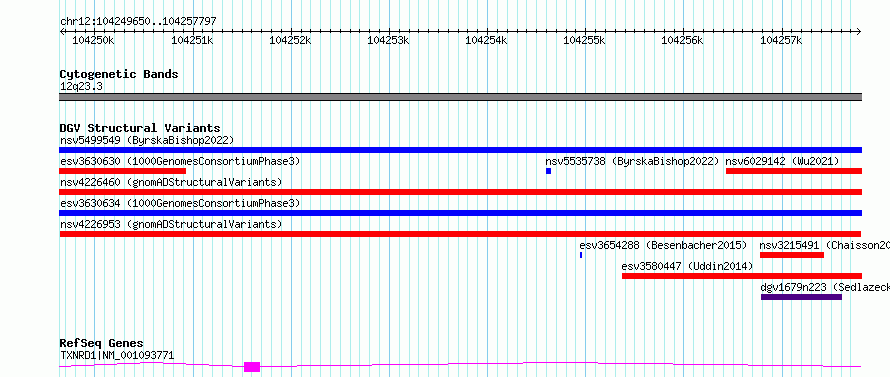Open the nsv4226460 (gnomADStructuralVariants) label
Viewport: 890px width, 377px height.
click(171, 182)
